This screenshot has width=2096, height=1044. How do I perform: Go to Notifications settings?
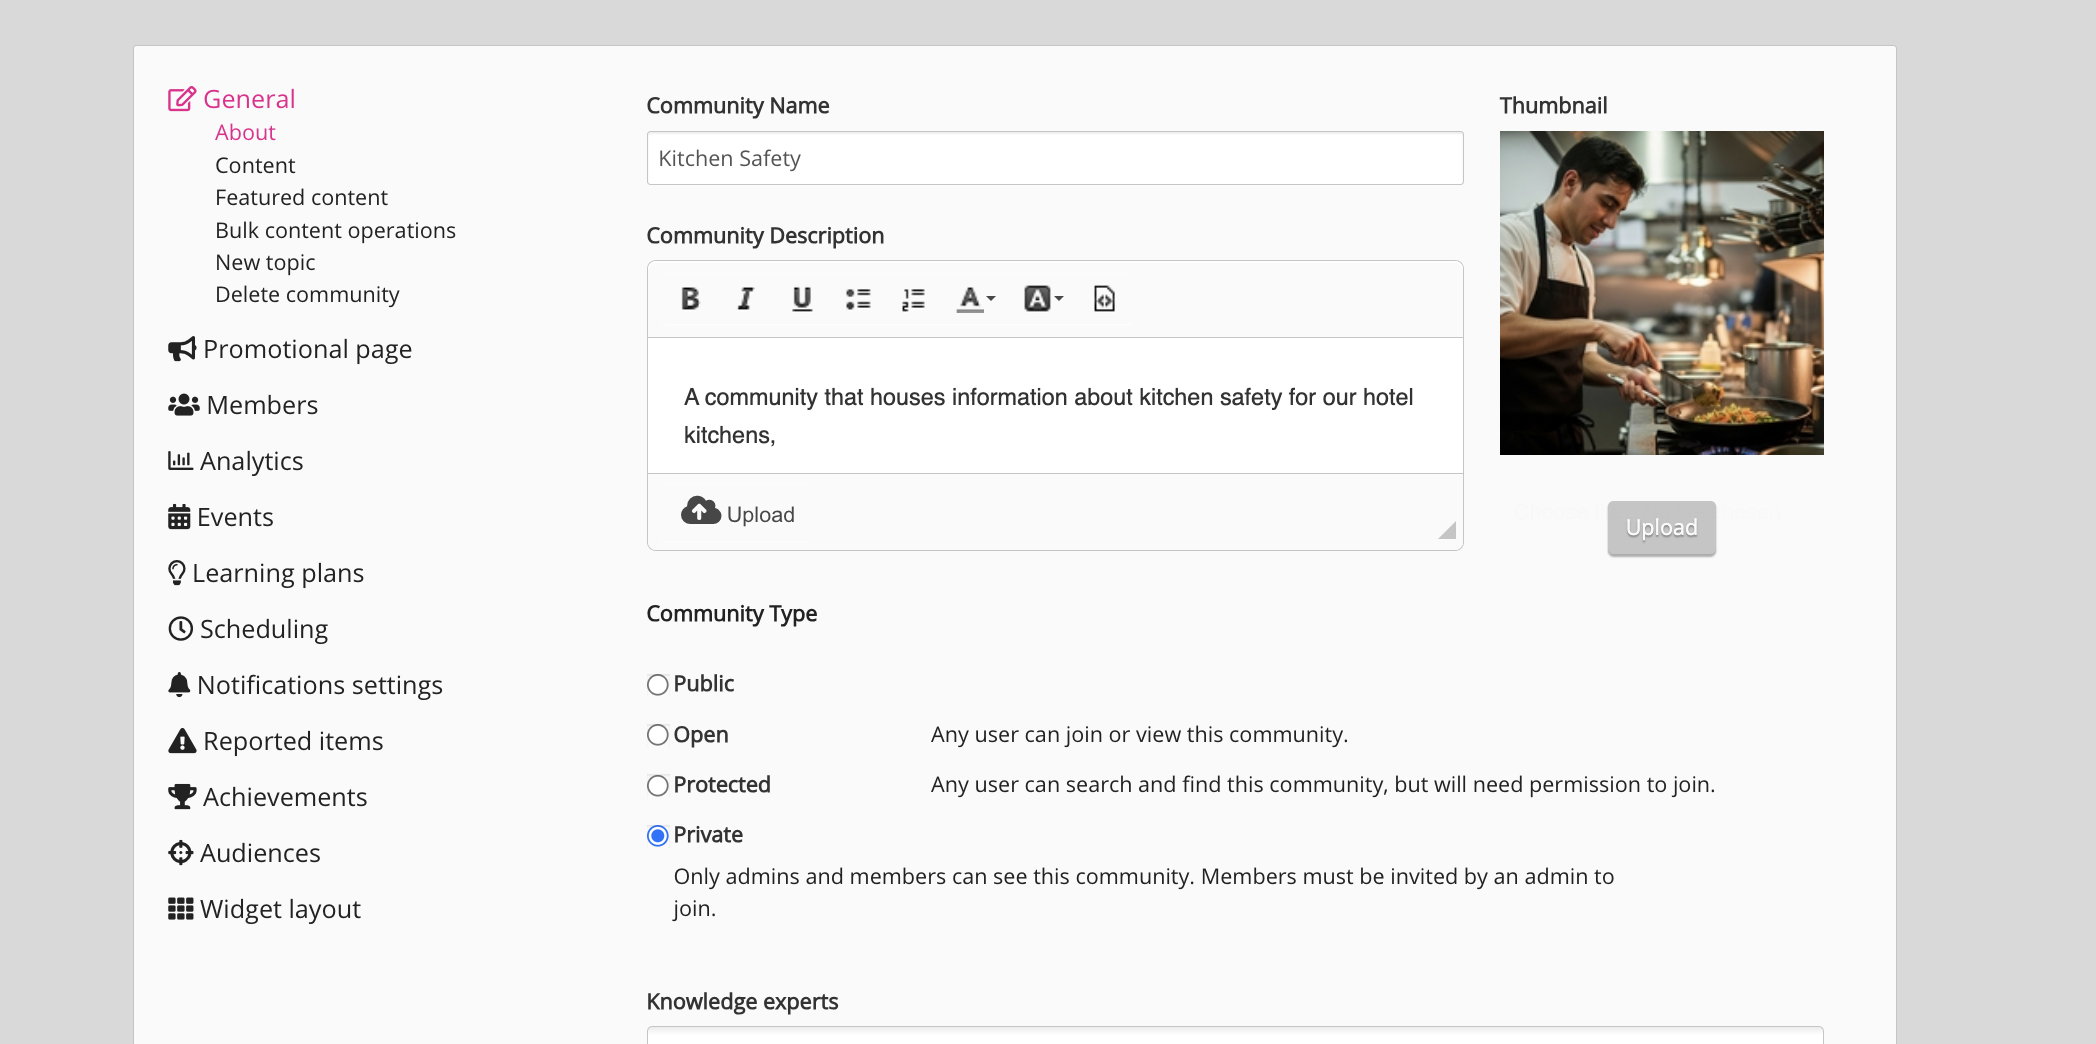[x=319, y=685]
